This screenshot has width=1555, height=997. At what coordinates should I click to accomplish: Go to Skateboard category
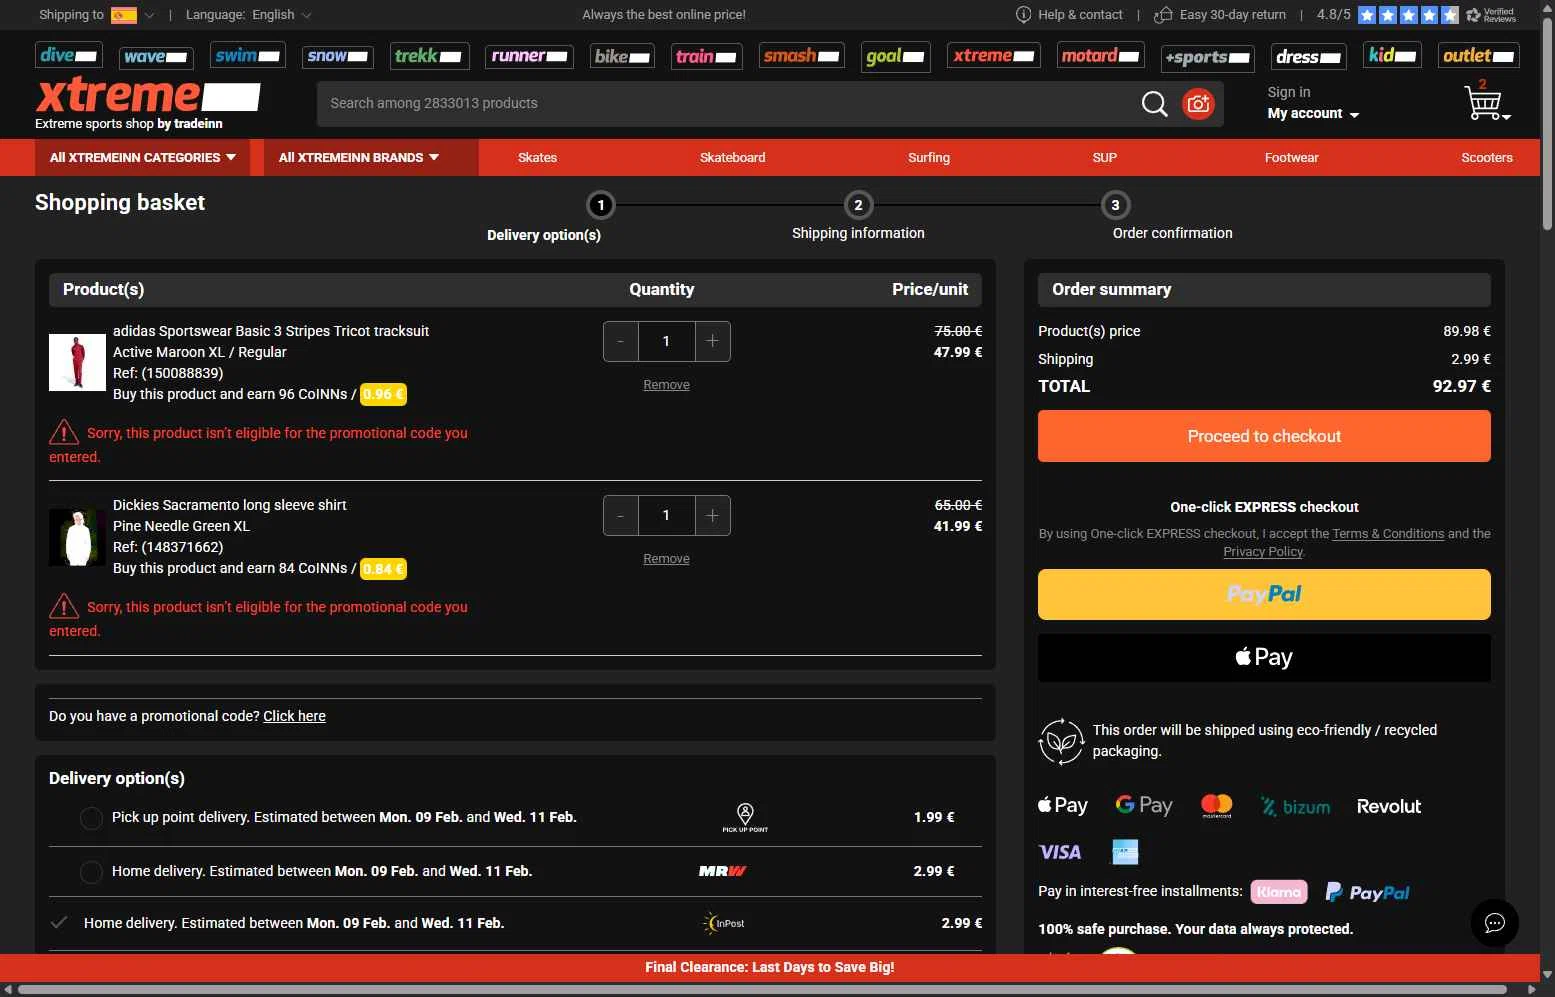click(x=732, y=158)
